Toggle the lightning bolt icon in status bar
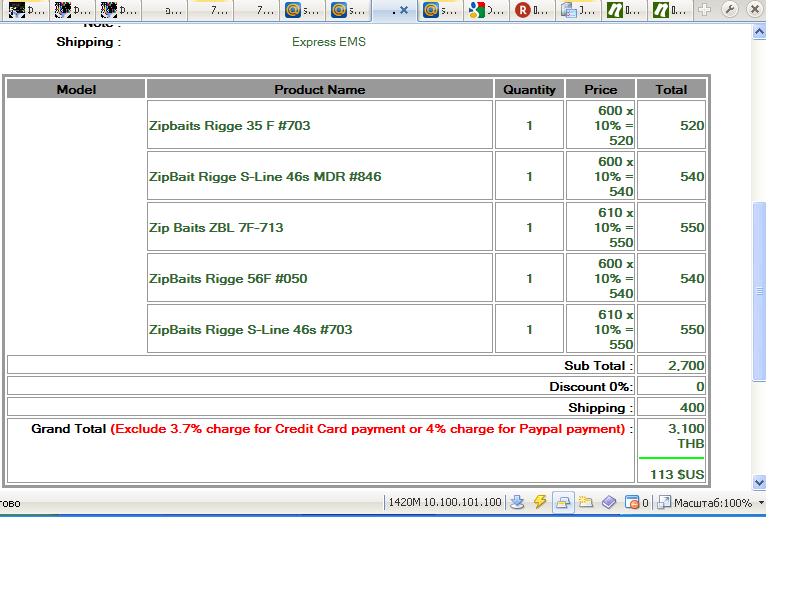800x600 pixels. pos(540,502)
